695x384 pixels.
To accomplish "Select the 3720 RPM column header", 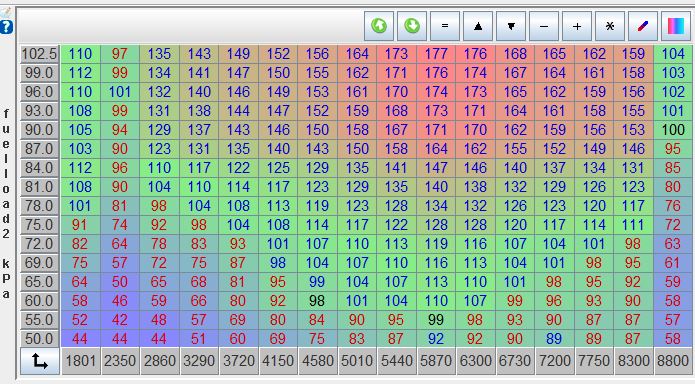I will coord(238,361).
